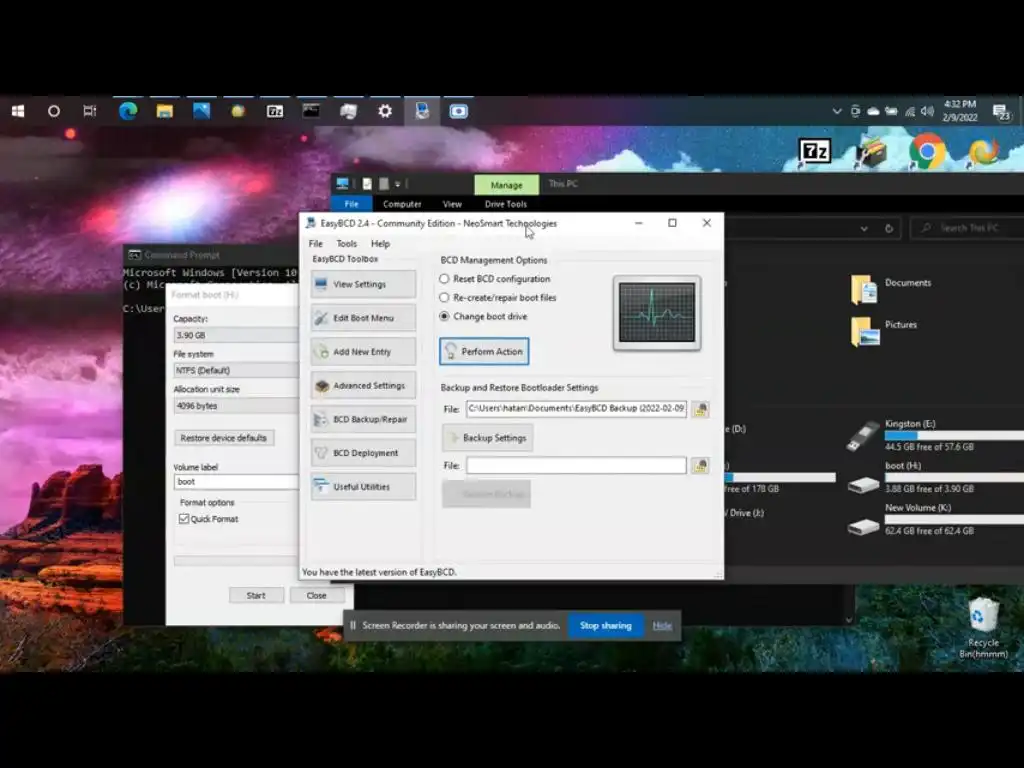The height and width of the screenshot is (768, 1024).
Task: Click Explorer refresh icon
Action: [889, 229]
